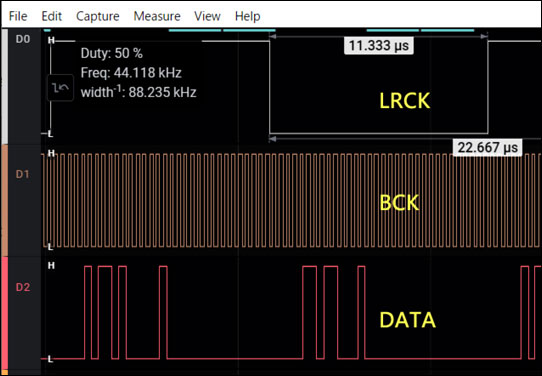Image resolution: width=542 pixels, height=376 pixels.
Task: Open the File menu
Action: (18, 16)
